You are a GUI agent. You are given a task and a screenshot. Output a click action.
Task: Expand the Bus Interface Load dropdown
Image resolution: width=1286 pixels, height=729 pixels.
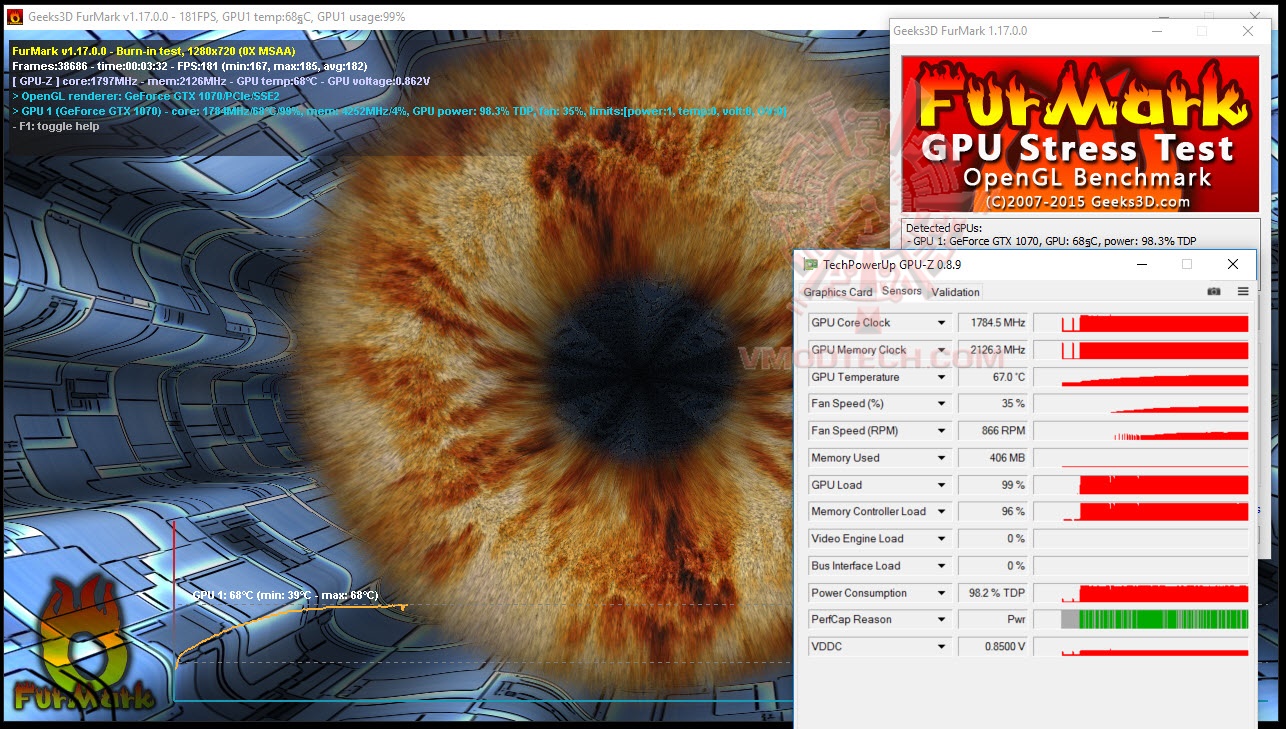coord(941,566)
